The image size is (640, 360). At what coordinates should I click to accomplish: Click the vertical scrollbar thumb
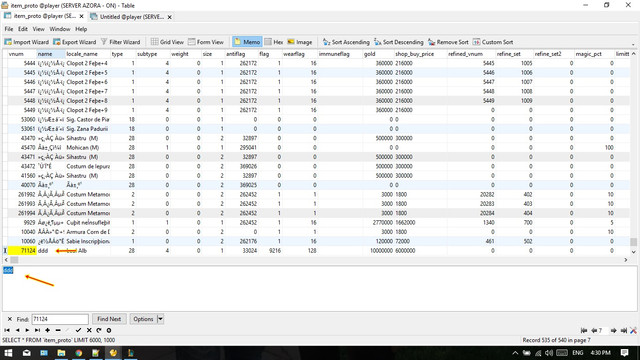coord(633,242)
